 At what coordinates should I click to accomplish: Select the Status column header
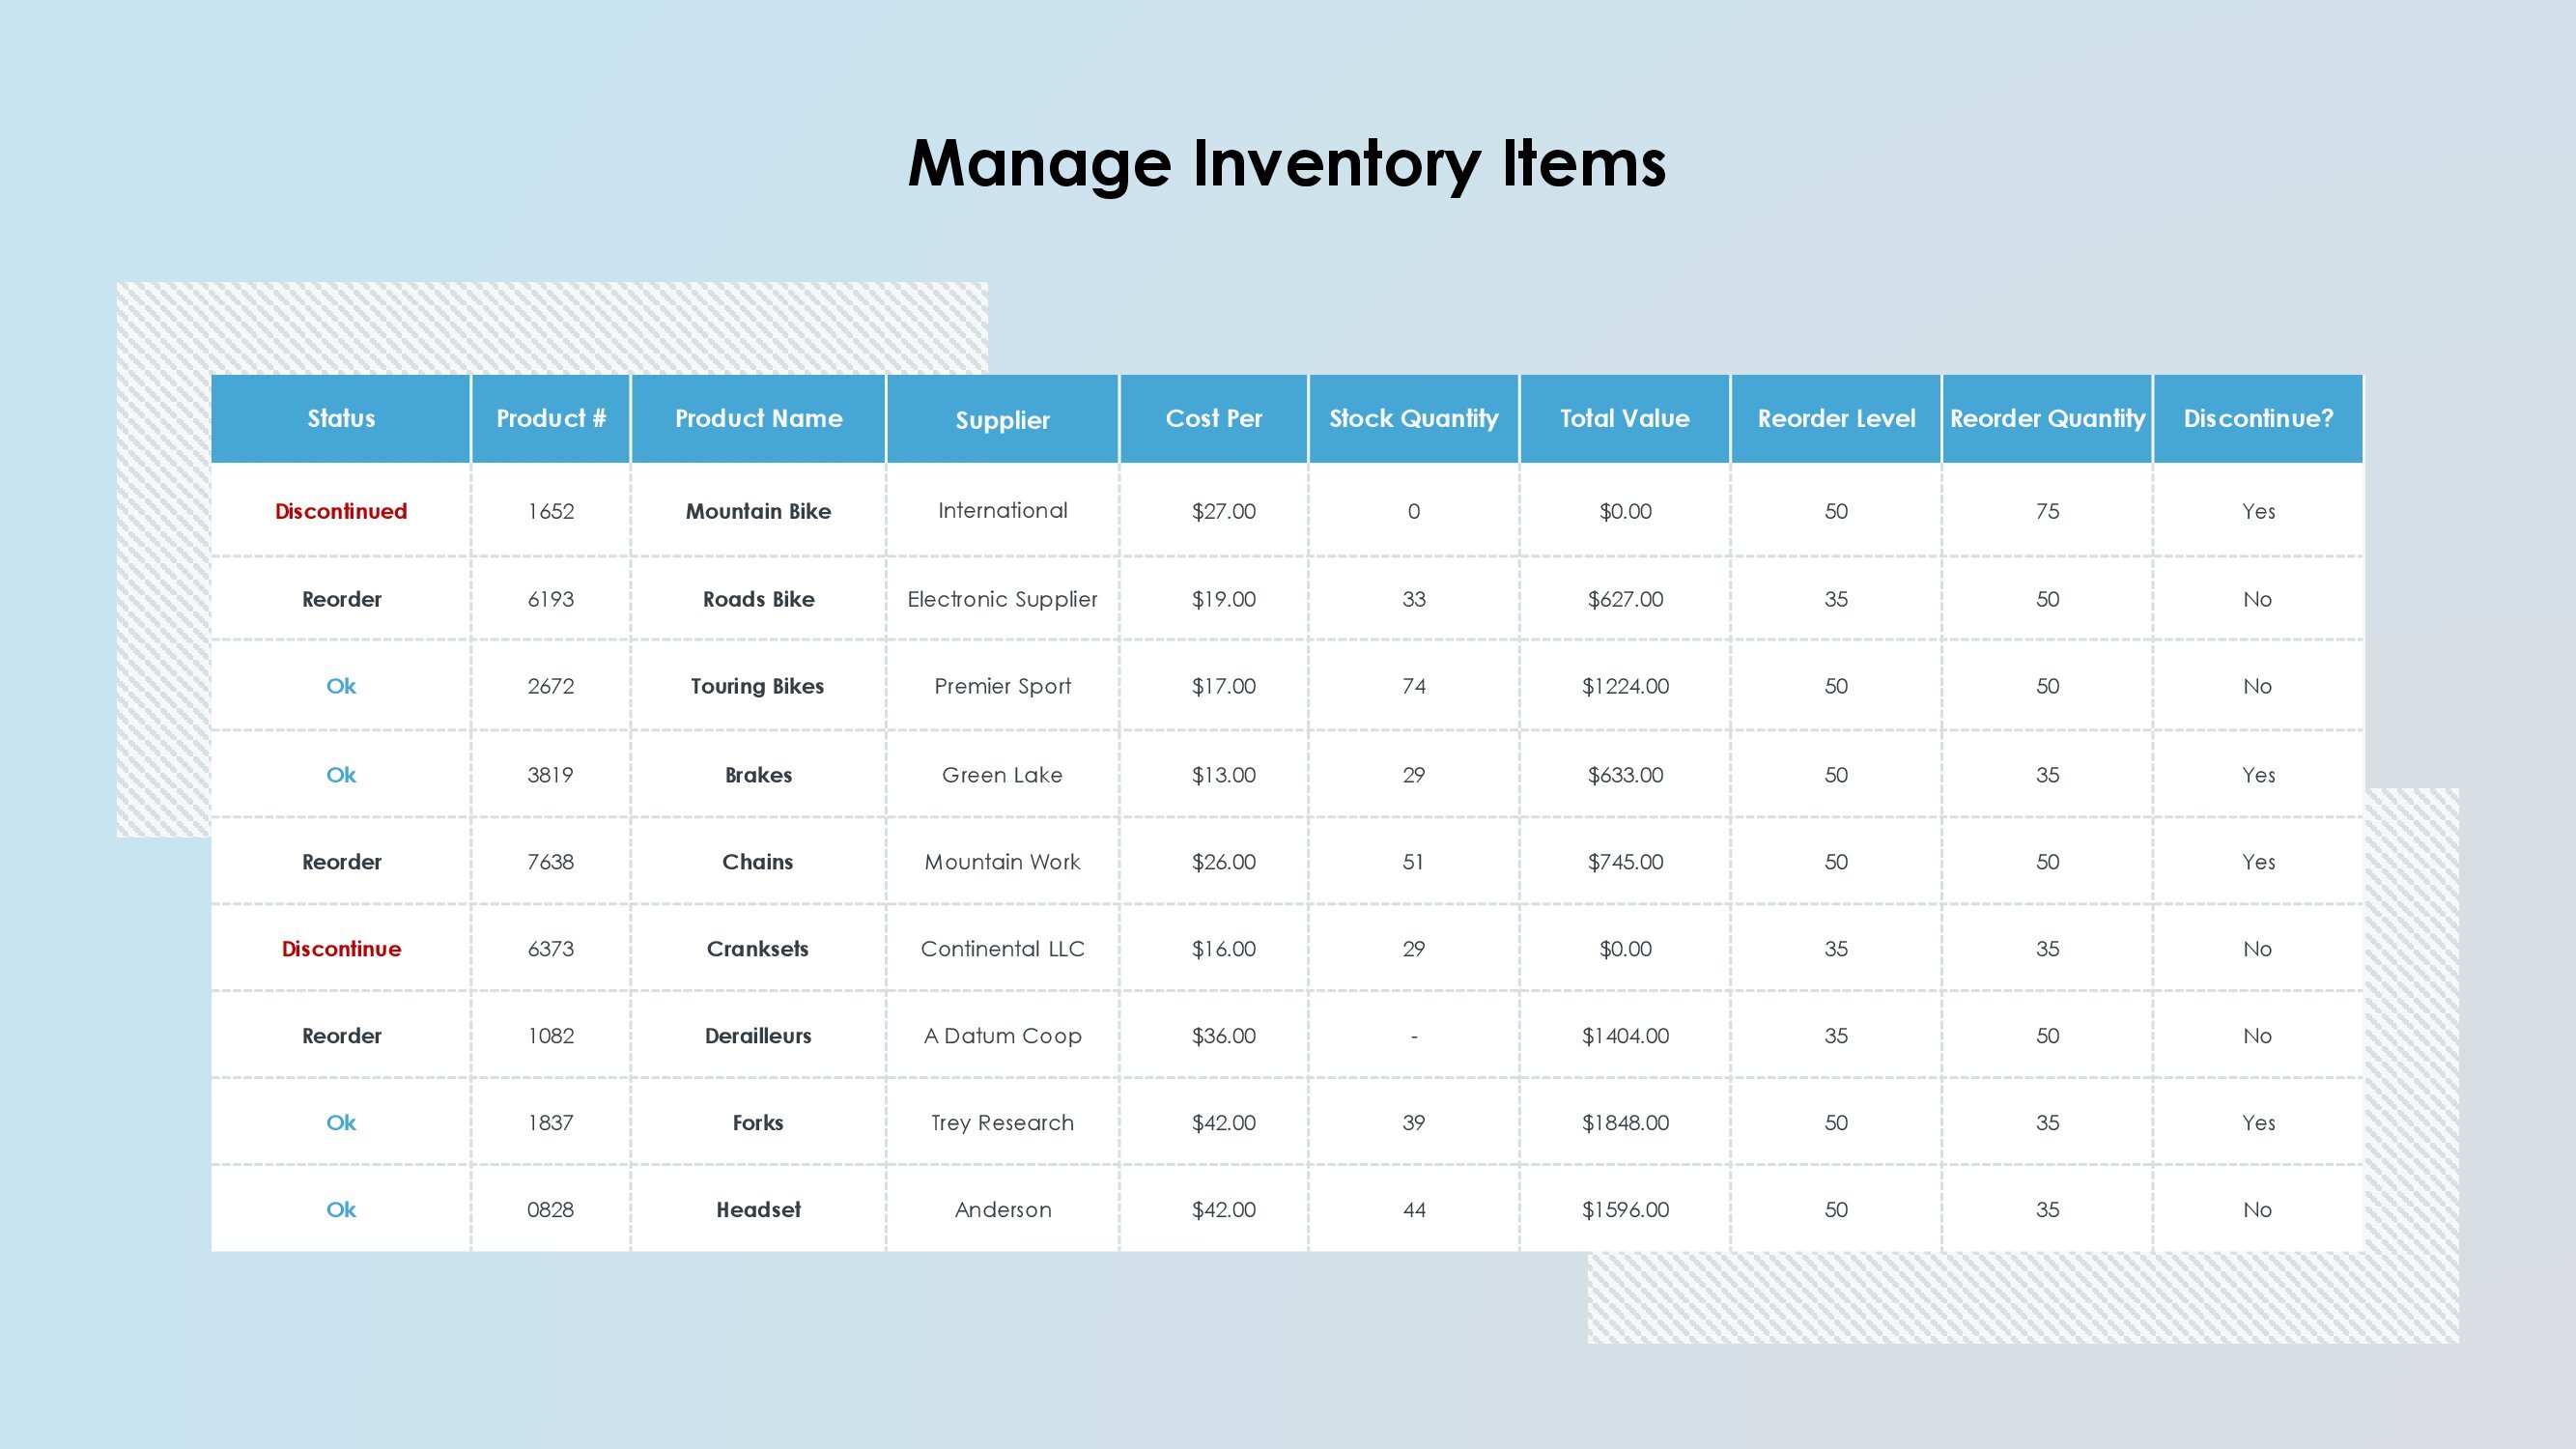tap(341, 418)
